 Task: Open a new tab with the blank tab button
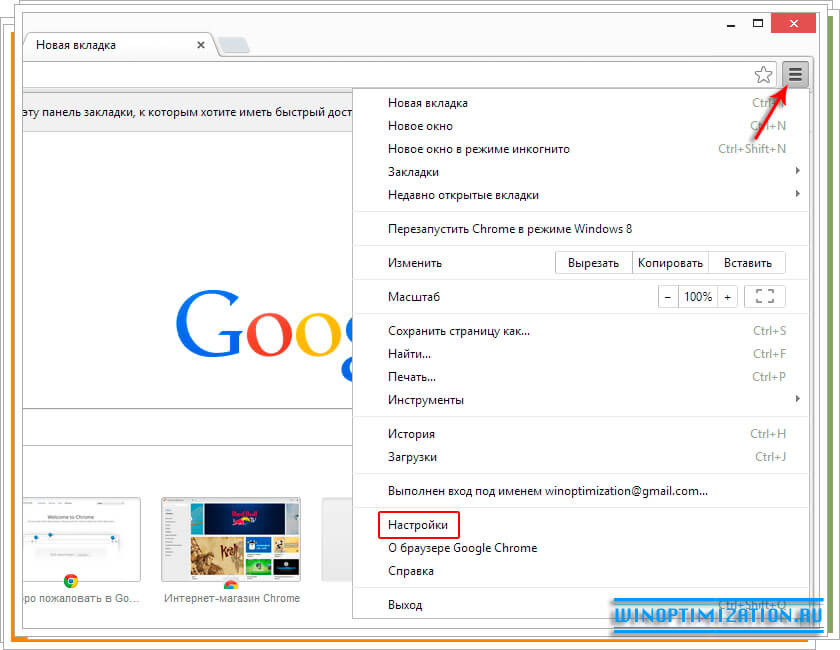[x=235, y=44]
